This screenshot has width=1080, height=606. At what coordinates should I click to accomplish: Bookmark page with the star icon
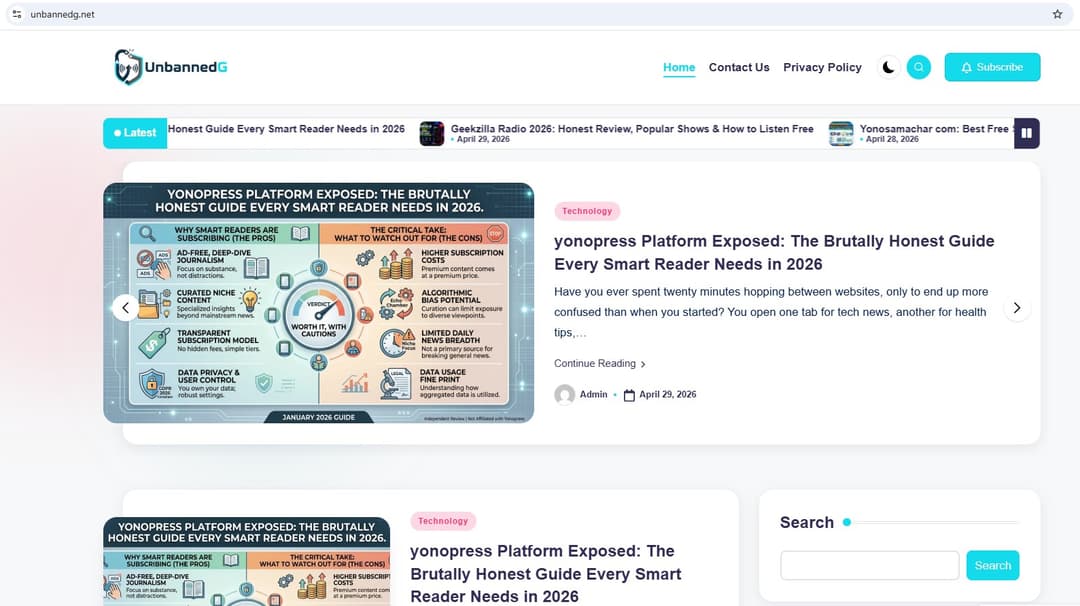pos(1057,14)
